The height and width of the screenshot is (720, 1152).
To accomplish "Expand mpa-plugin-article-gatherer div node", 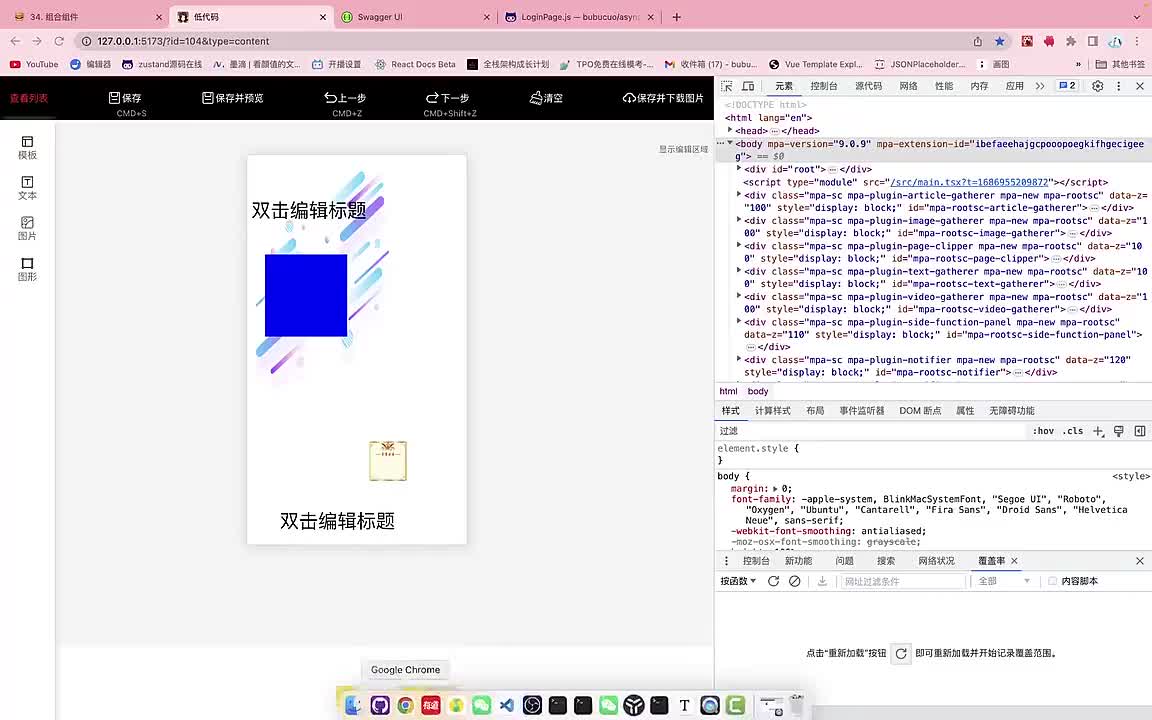I will [739, 194].
